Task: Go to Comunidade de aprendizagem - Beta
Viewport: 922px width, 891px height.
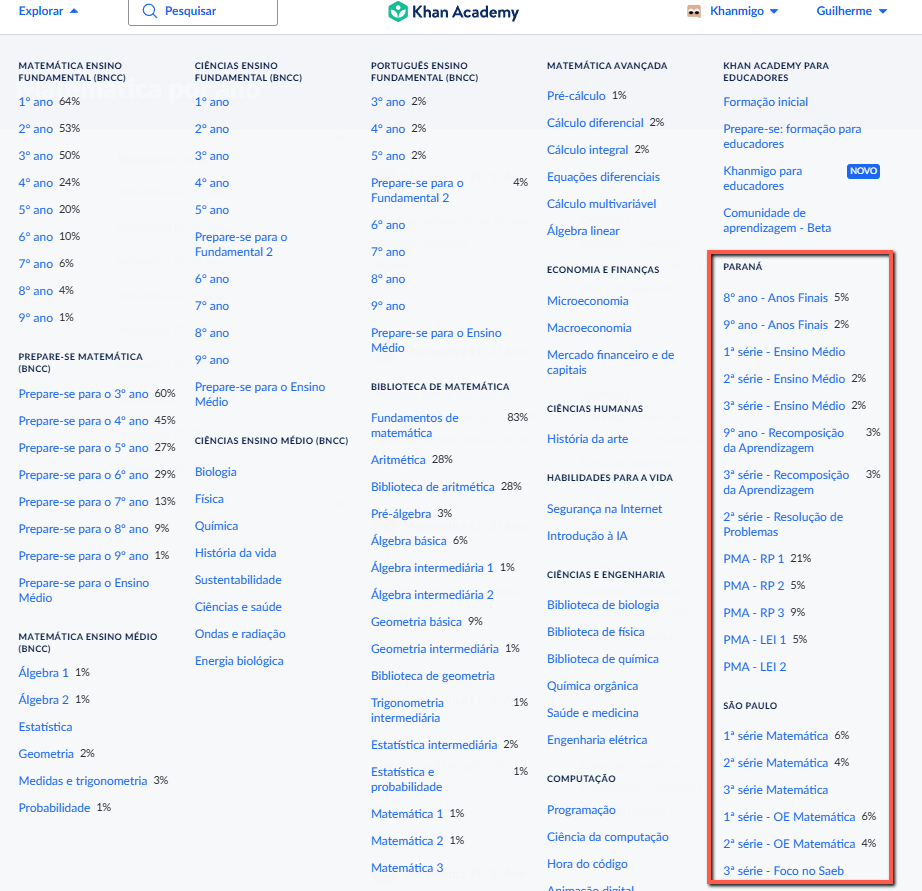Action: 777,221
